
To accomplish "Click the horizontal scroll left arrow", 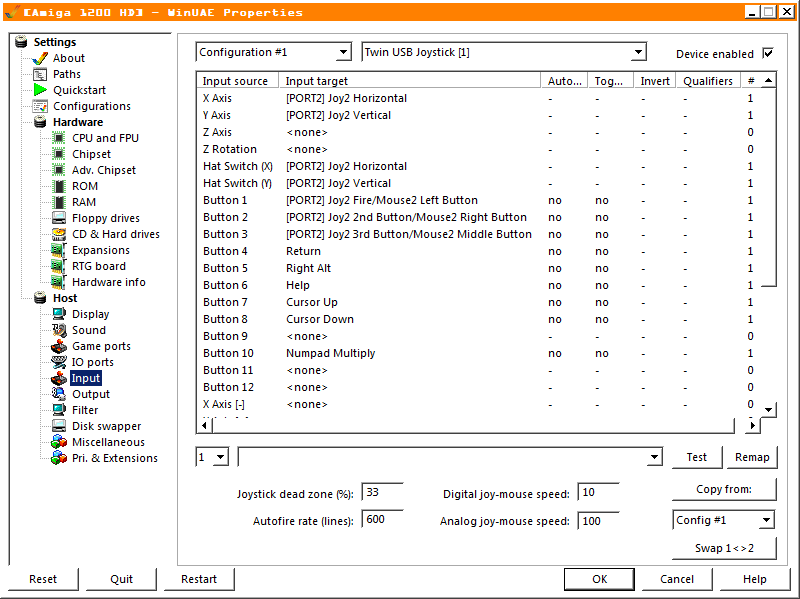I will pyautogui.click(x=205, y=425).
